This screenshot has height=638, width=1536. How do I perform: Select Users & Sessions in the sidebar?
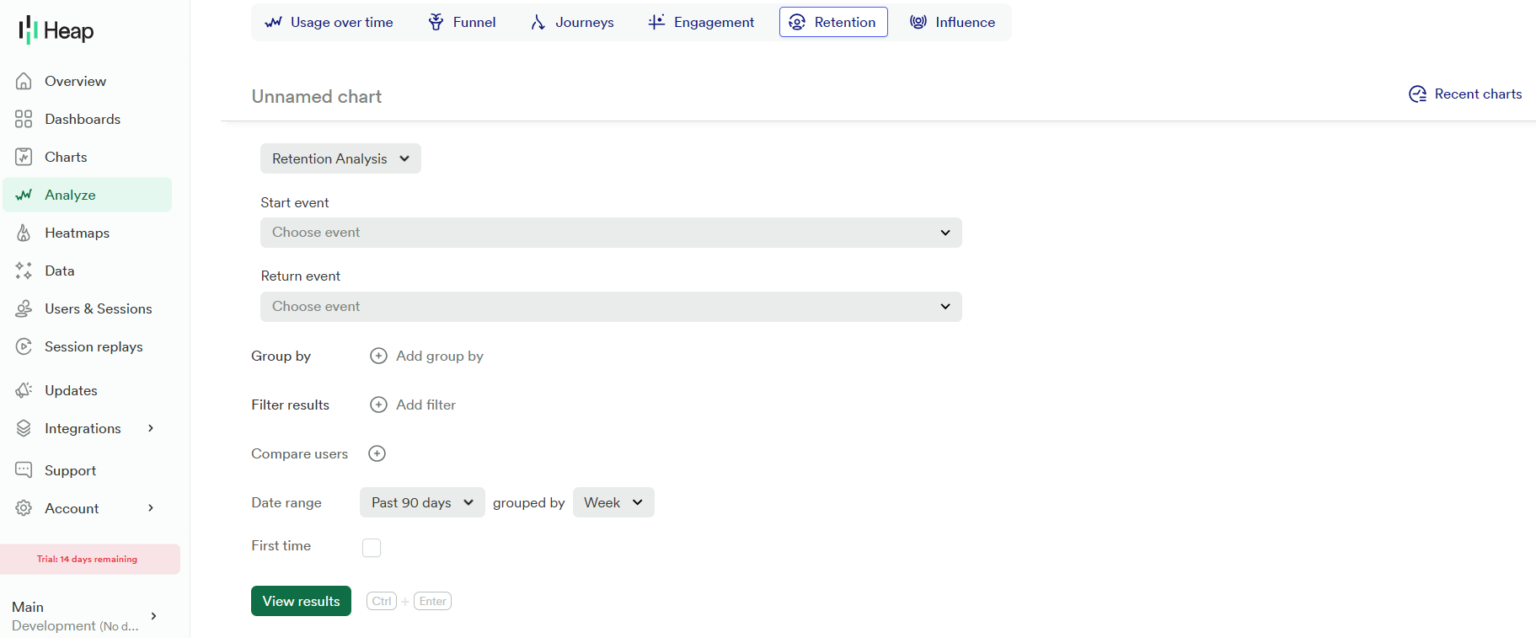pos(97,308)
